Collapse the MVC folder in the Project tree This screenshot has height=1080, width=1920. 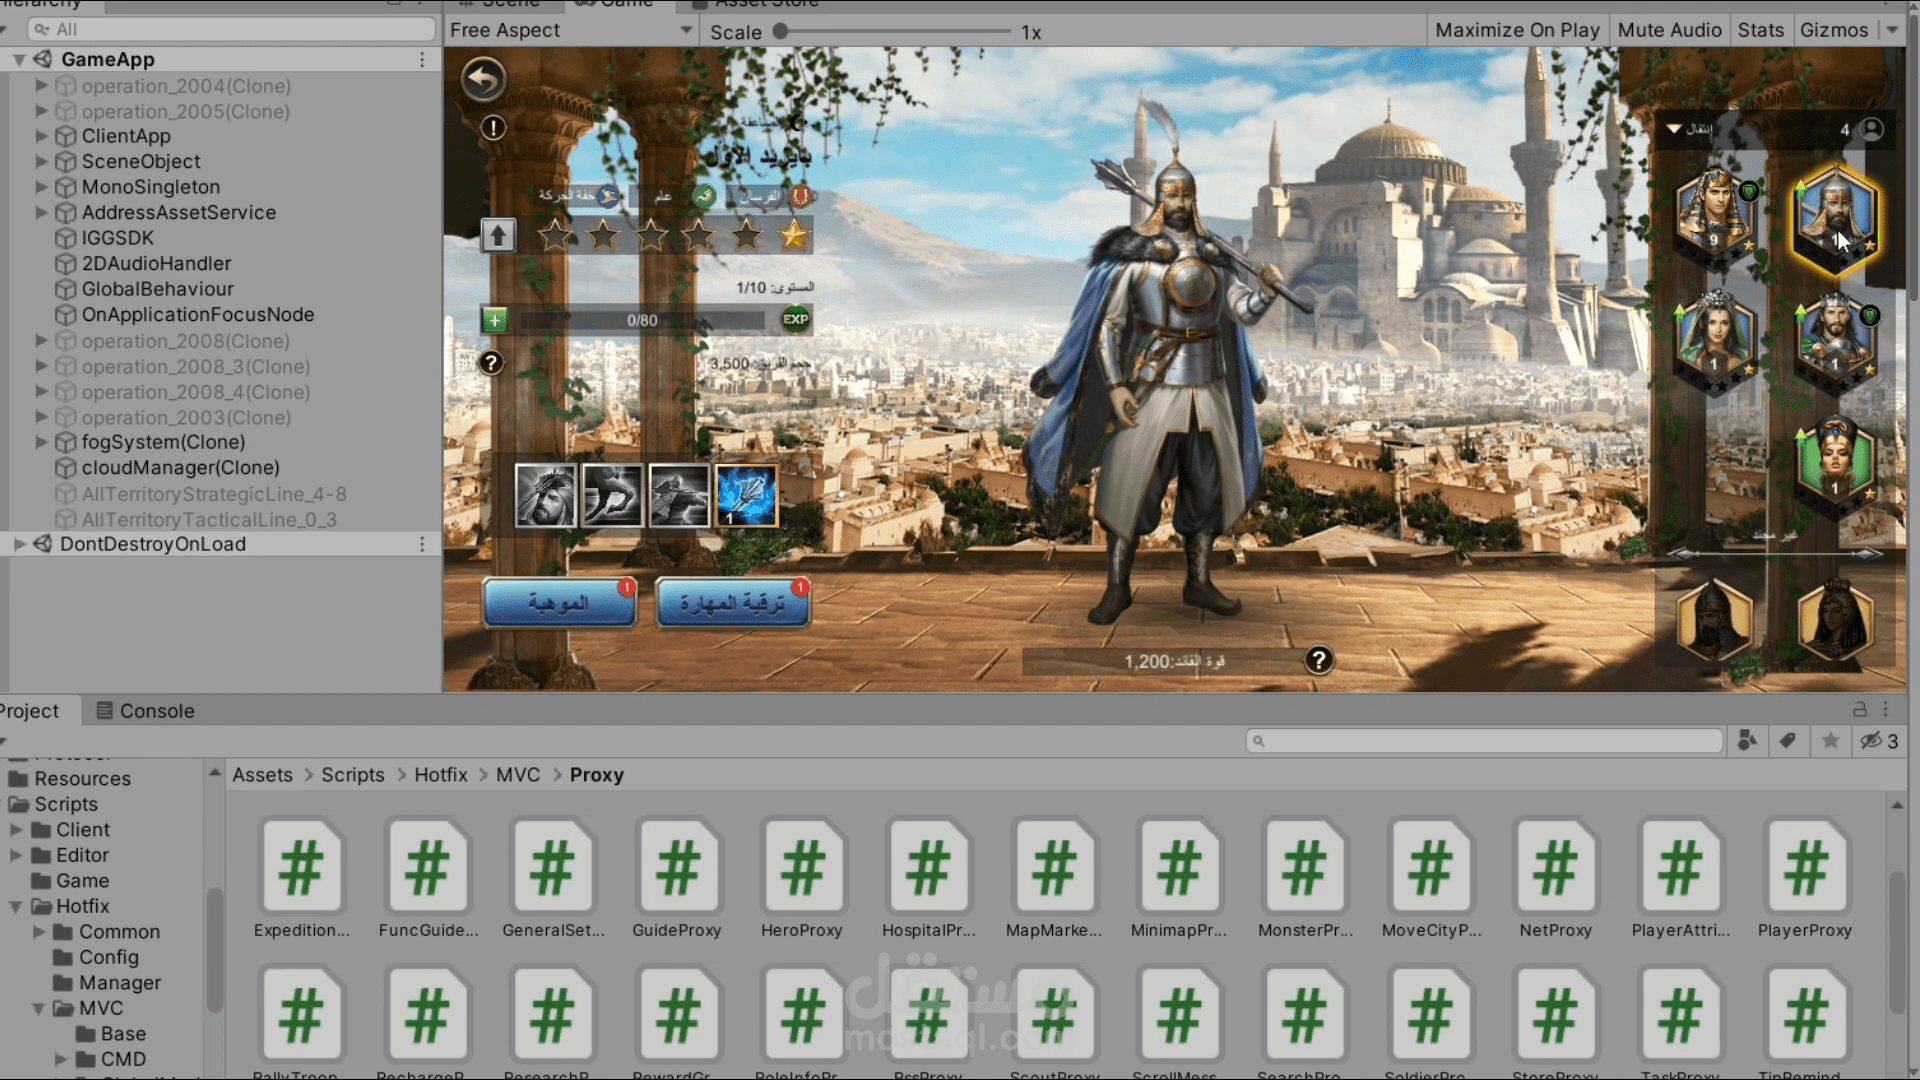(38, 1008)
